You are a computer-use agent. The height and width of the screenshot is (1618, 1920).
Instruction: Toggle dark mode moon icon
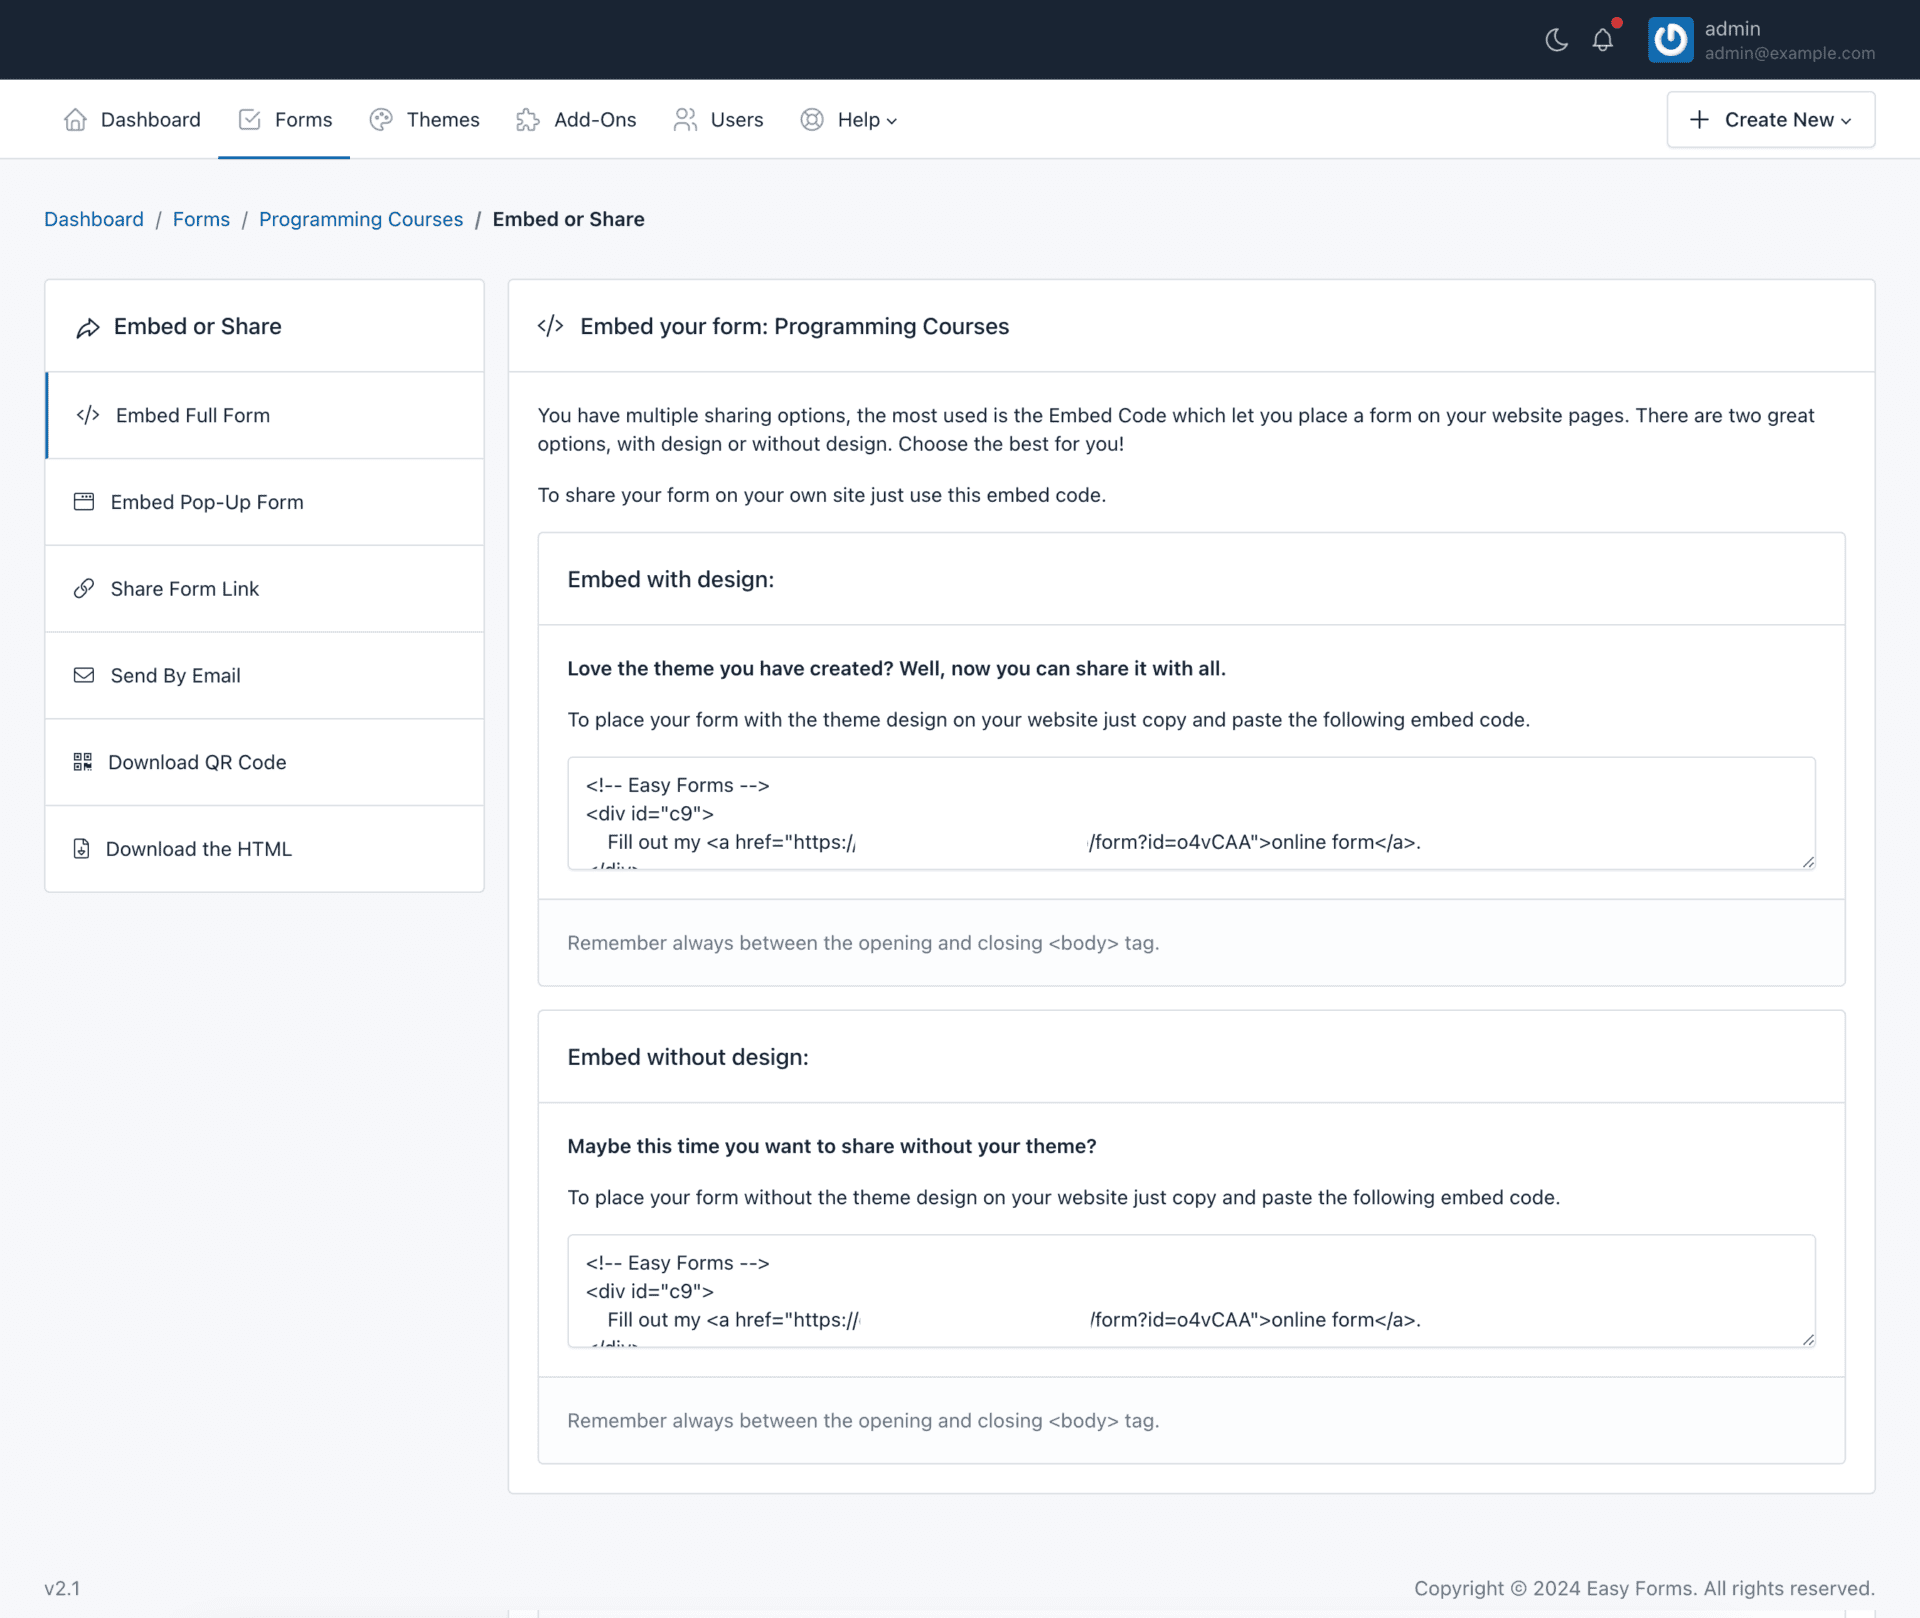(1556, 40)
